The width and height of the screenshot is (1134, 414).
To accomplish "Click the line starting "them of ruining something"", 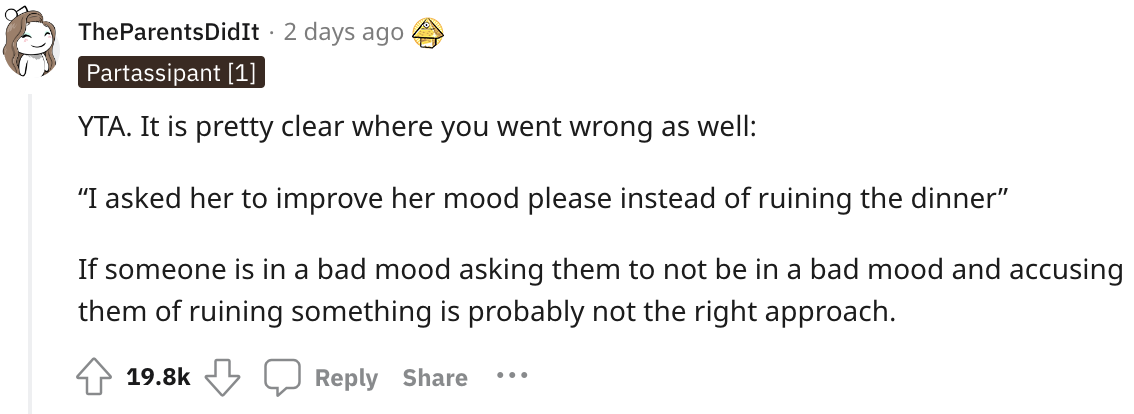I will [x=487, y=313].
